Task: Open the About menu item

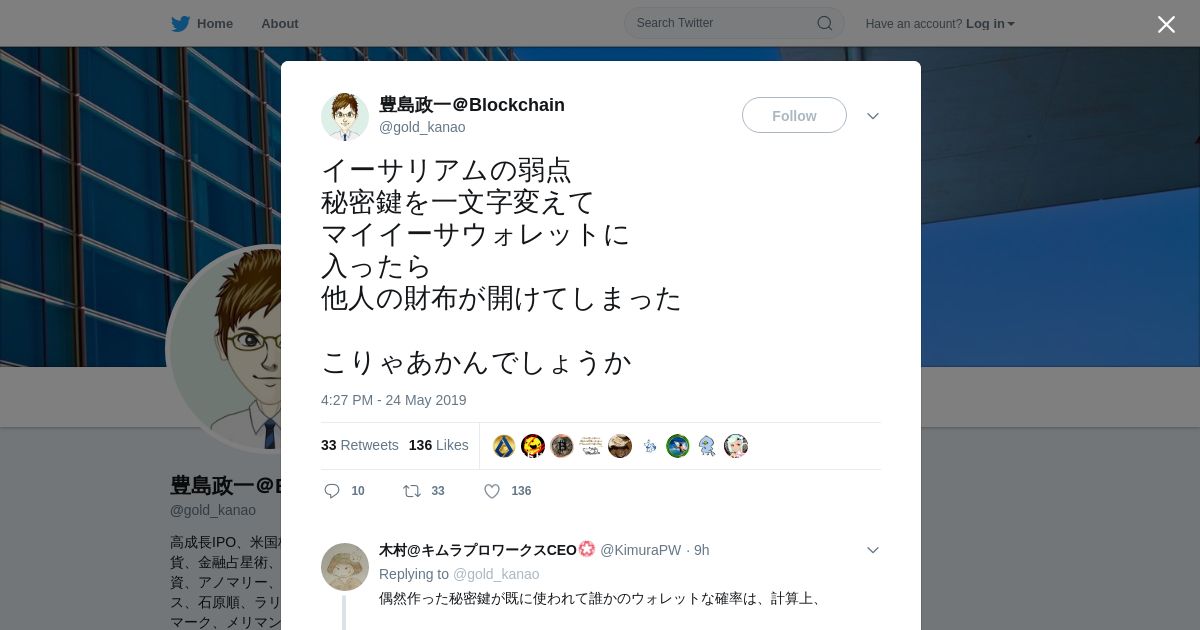Action: pyautogui.click(x=280, y=23)
